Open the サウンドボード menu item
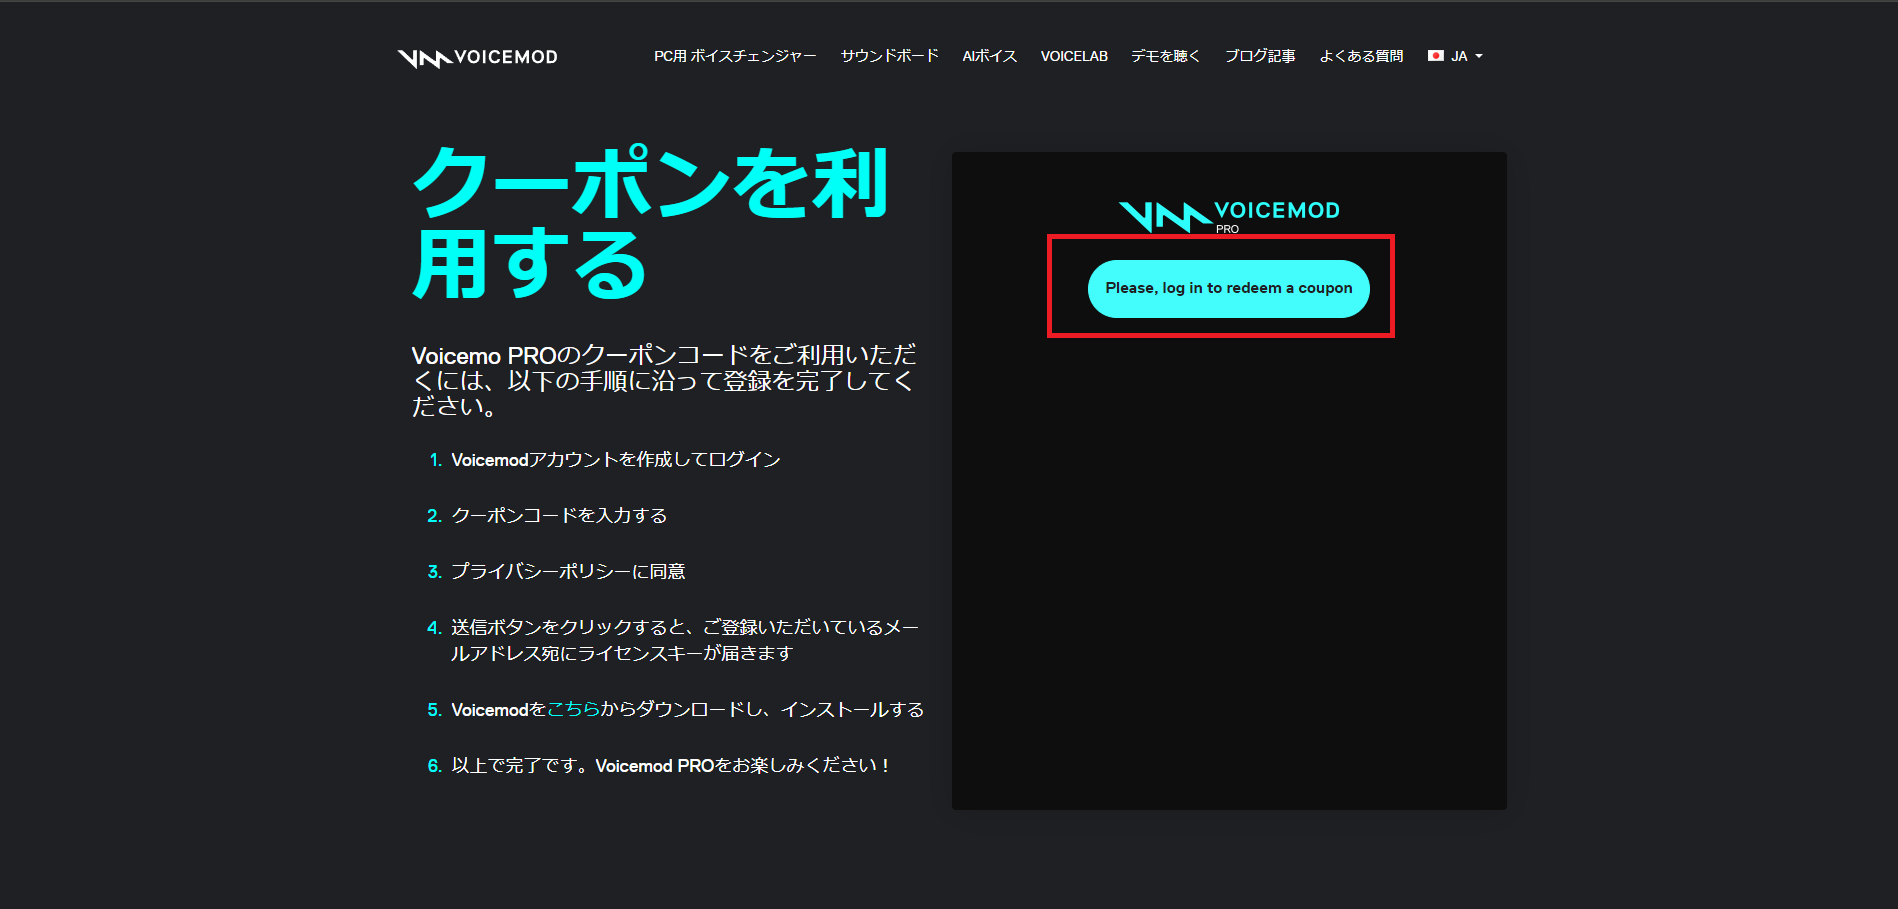1898x909 pixels. click(889, 56)
